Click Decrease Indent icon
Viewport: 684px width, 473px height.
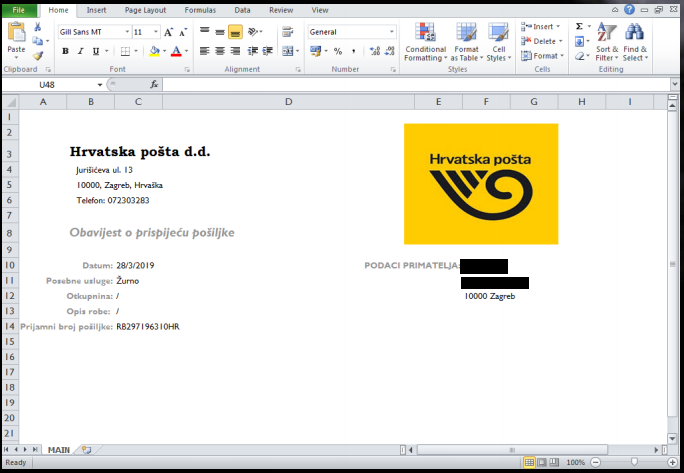[253, 51]
